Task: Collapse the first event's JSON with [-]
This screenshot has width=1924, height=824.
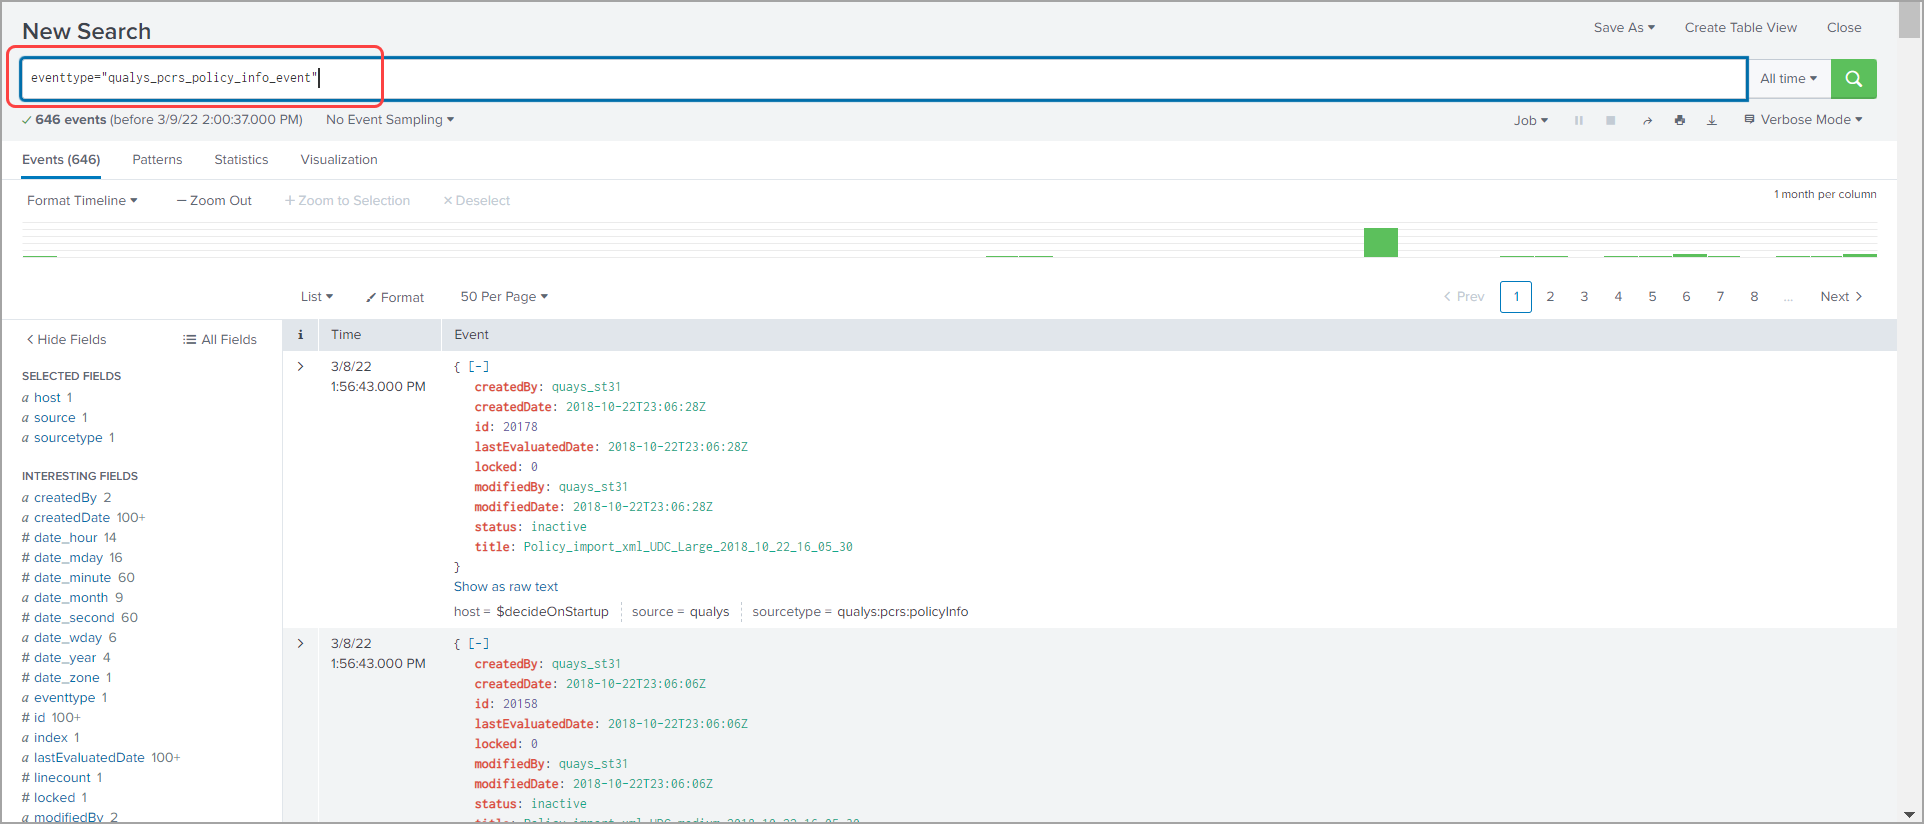Action: (x=479, y=367)
